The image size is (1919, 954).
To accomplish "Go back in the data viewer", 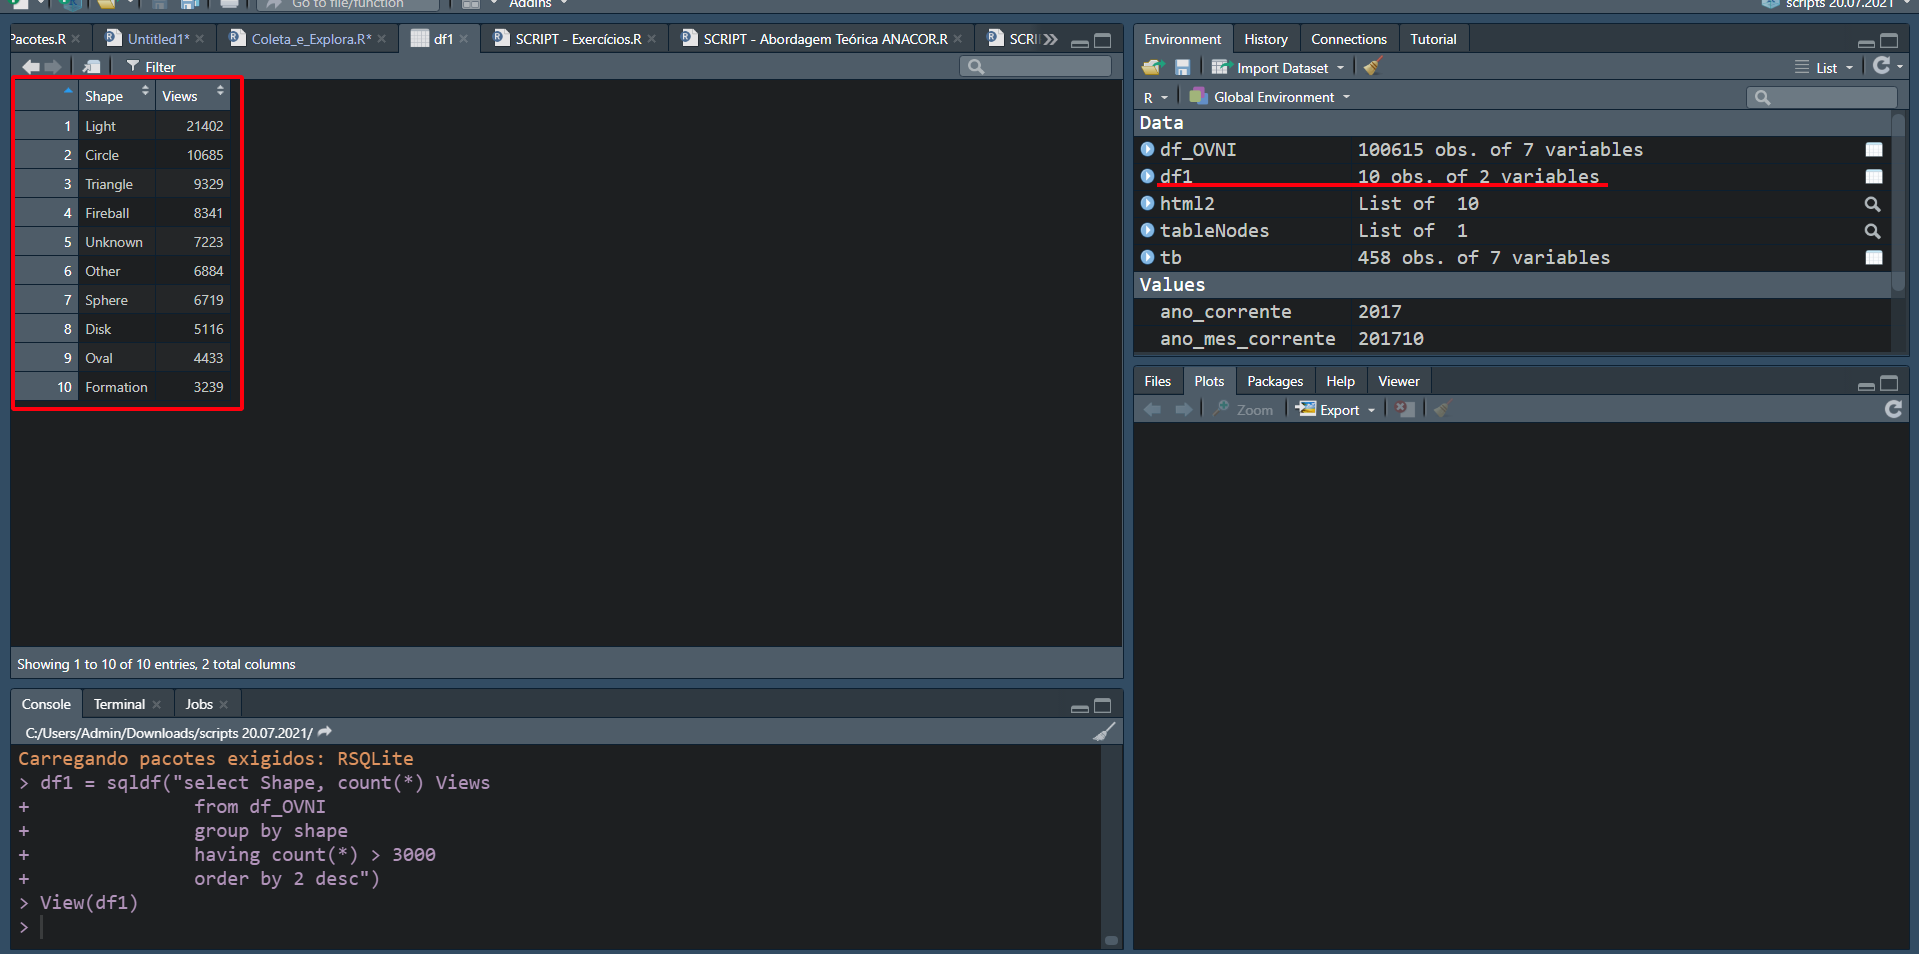I will pos(31,67).
